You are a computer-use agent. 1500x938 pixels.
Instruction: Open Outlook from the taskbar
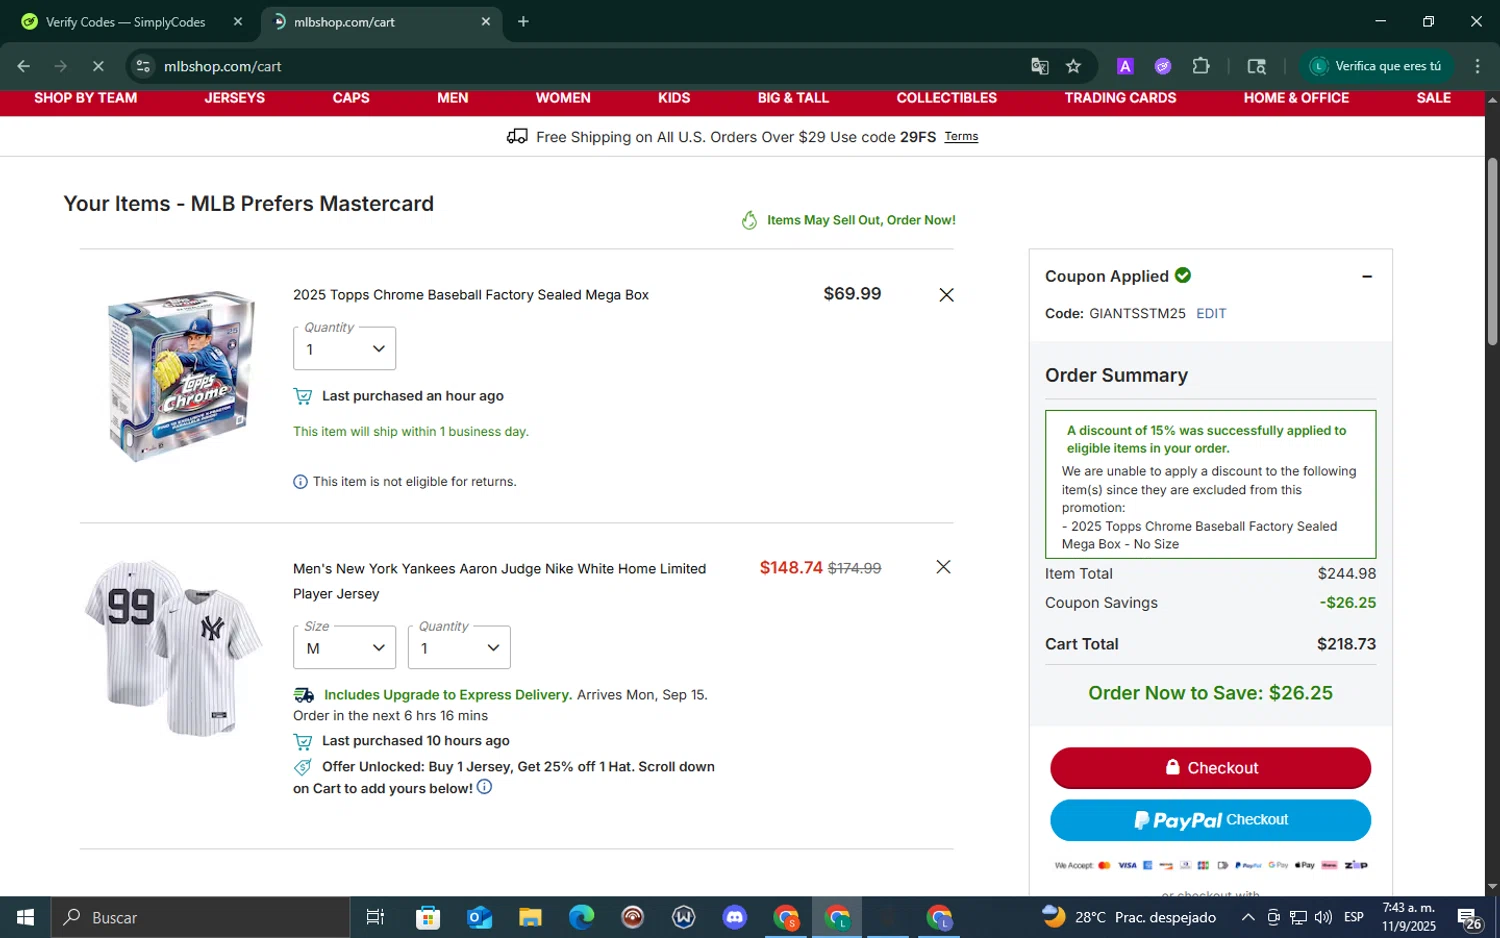(479, 917)
